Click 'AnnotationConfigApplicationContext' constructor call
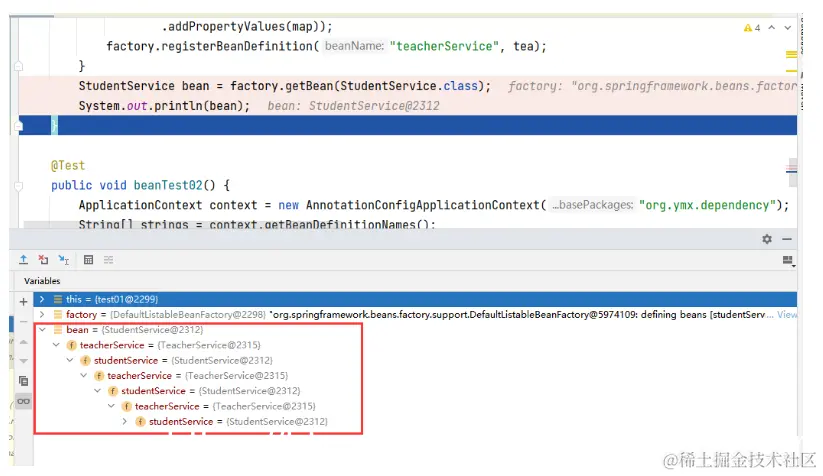 (423, 205)
